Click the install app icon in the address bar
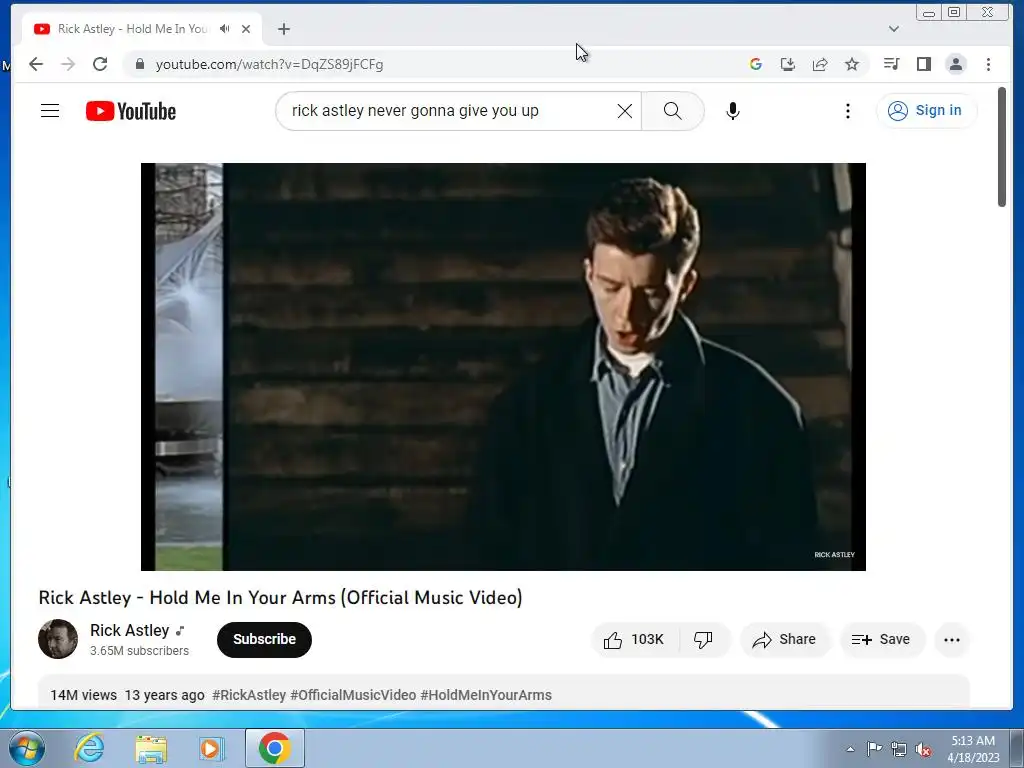This screenshot has width=1024, height=768. click(788, 64)
